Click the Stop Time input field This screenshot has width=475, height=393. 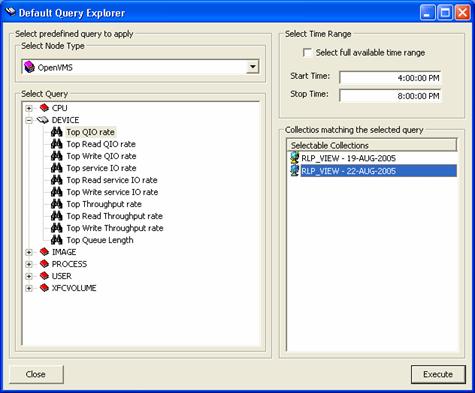pos(390,96)
